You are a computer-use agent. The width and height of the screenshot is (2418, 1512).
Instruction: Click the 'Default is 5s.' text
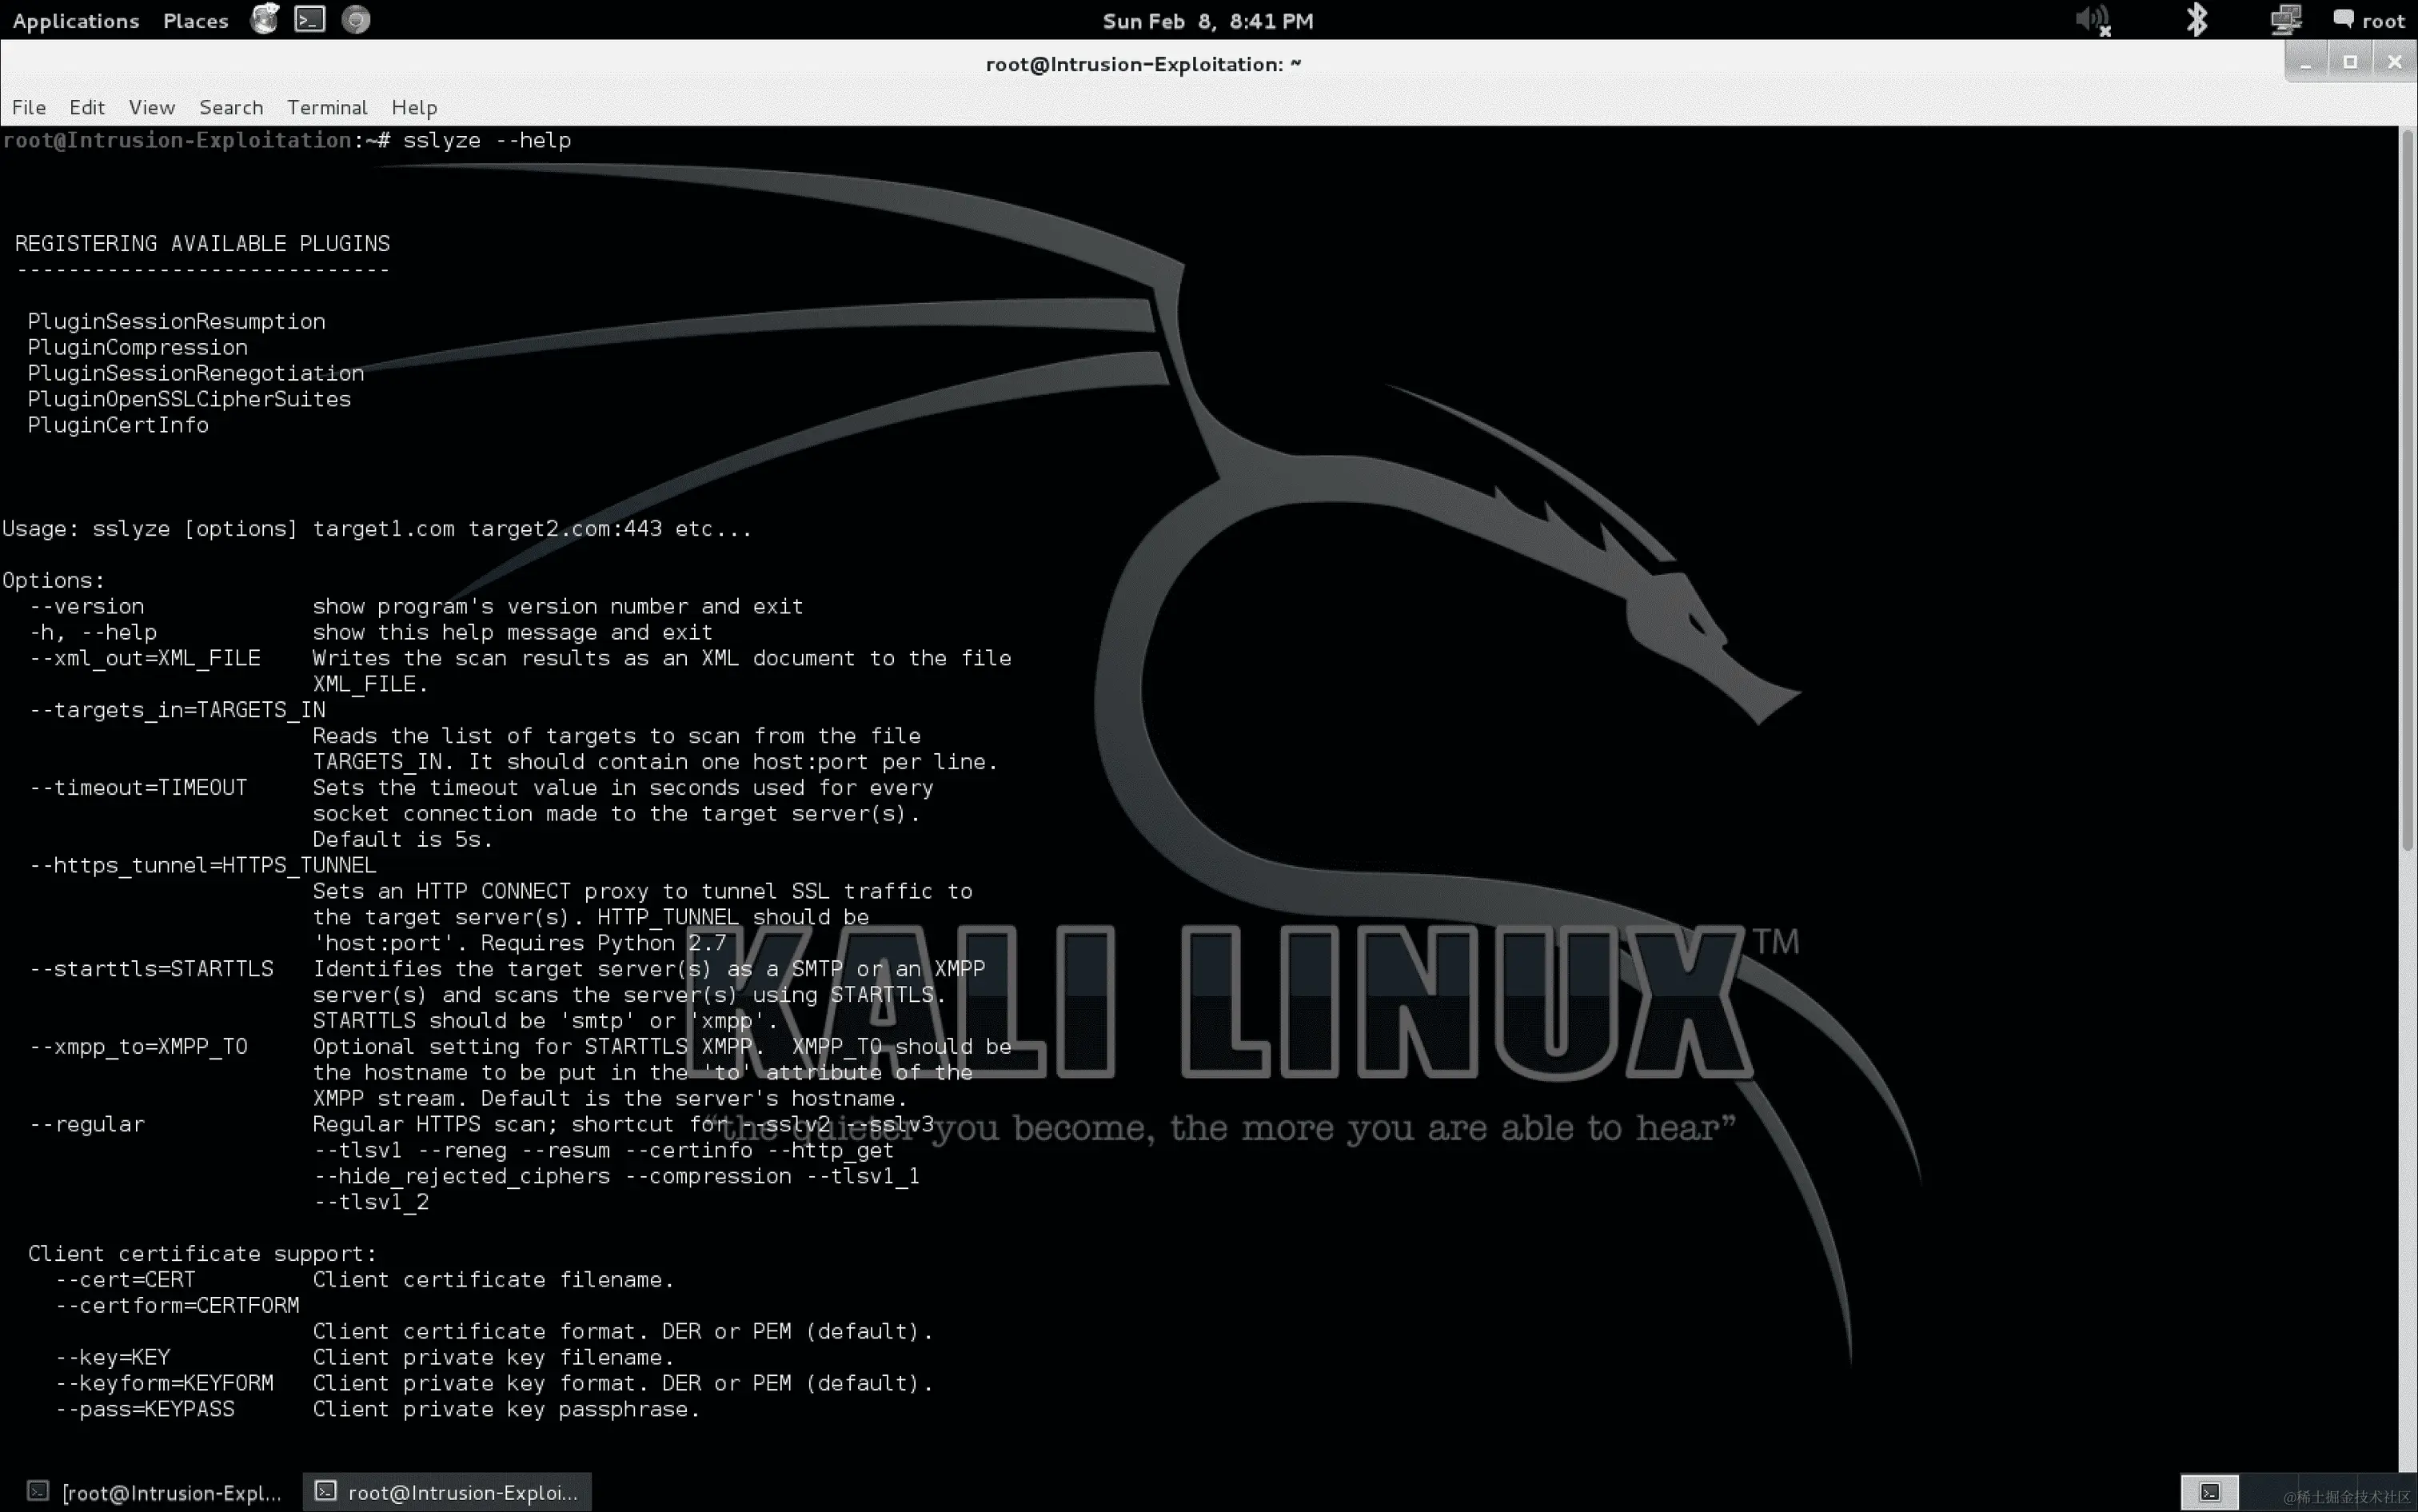click(x=403, y=840)
